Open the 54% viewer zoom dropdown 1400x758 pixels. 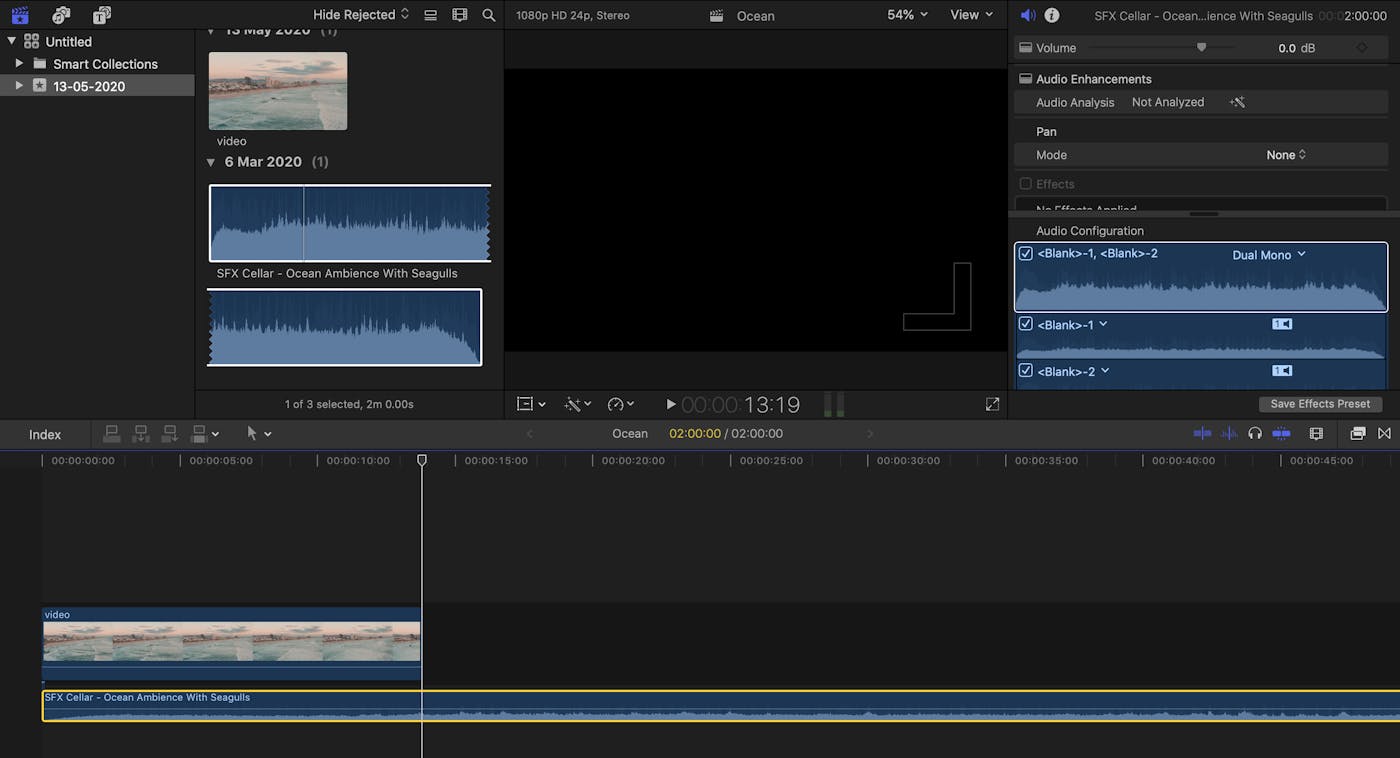pyautogui.click(x=907, y=15)
